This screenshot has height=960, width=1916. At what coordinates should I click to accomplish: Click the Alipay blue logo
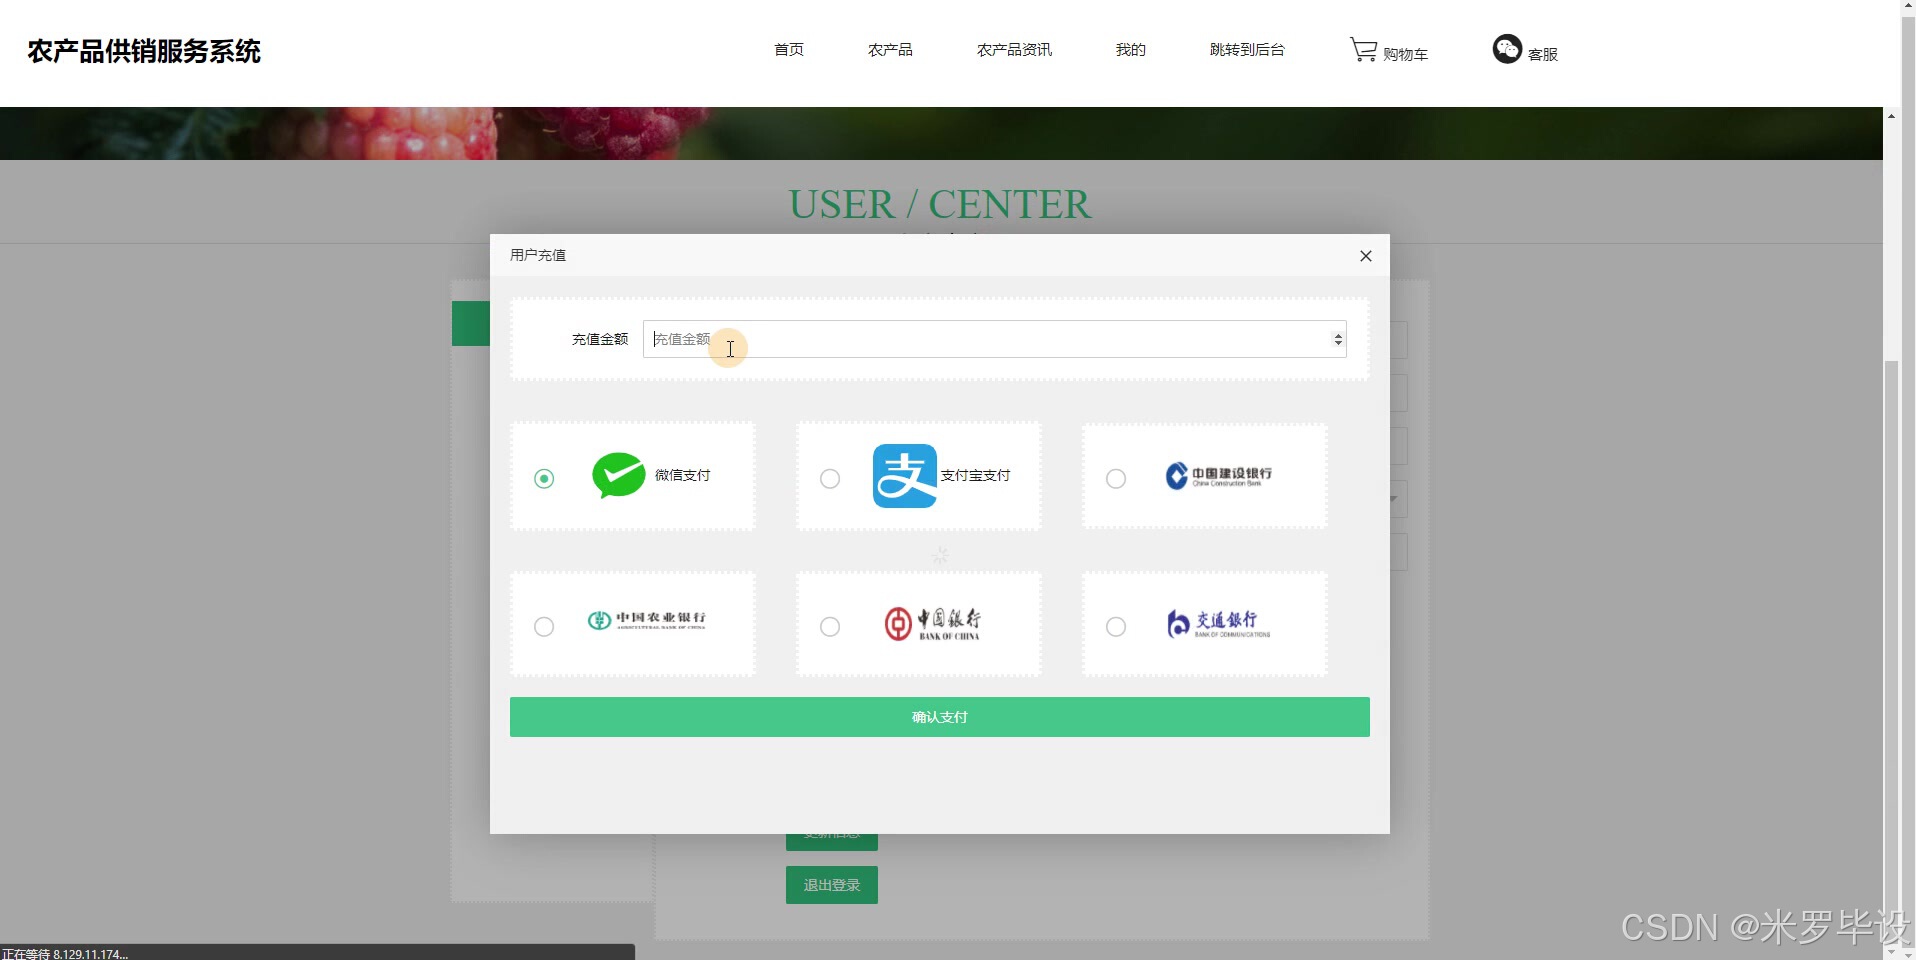905,476
